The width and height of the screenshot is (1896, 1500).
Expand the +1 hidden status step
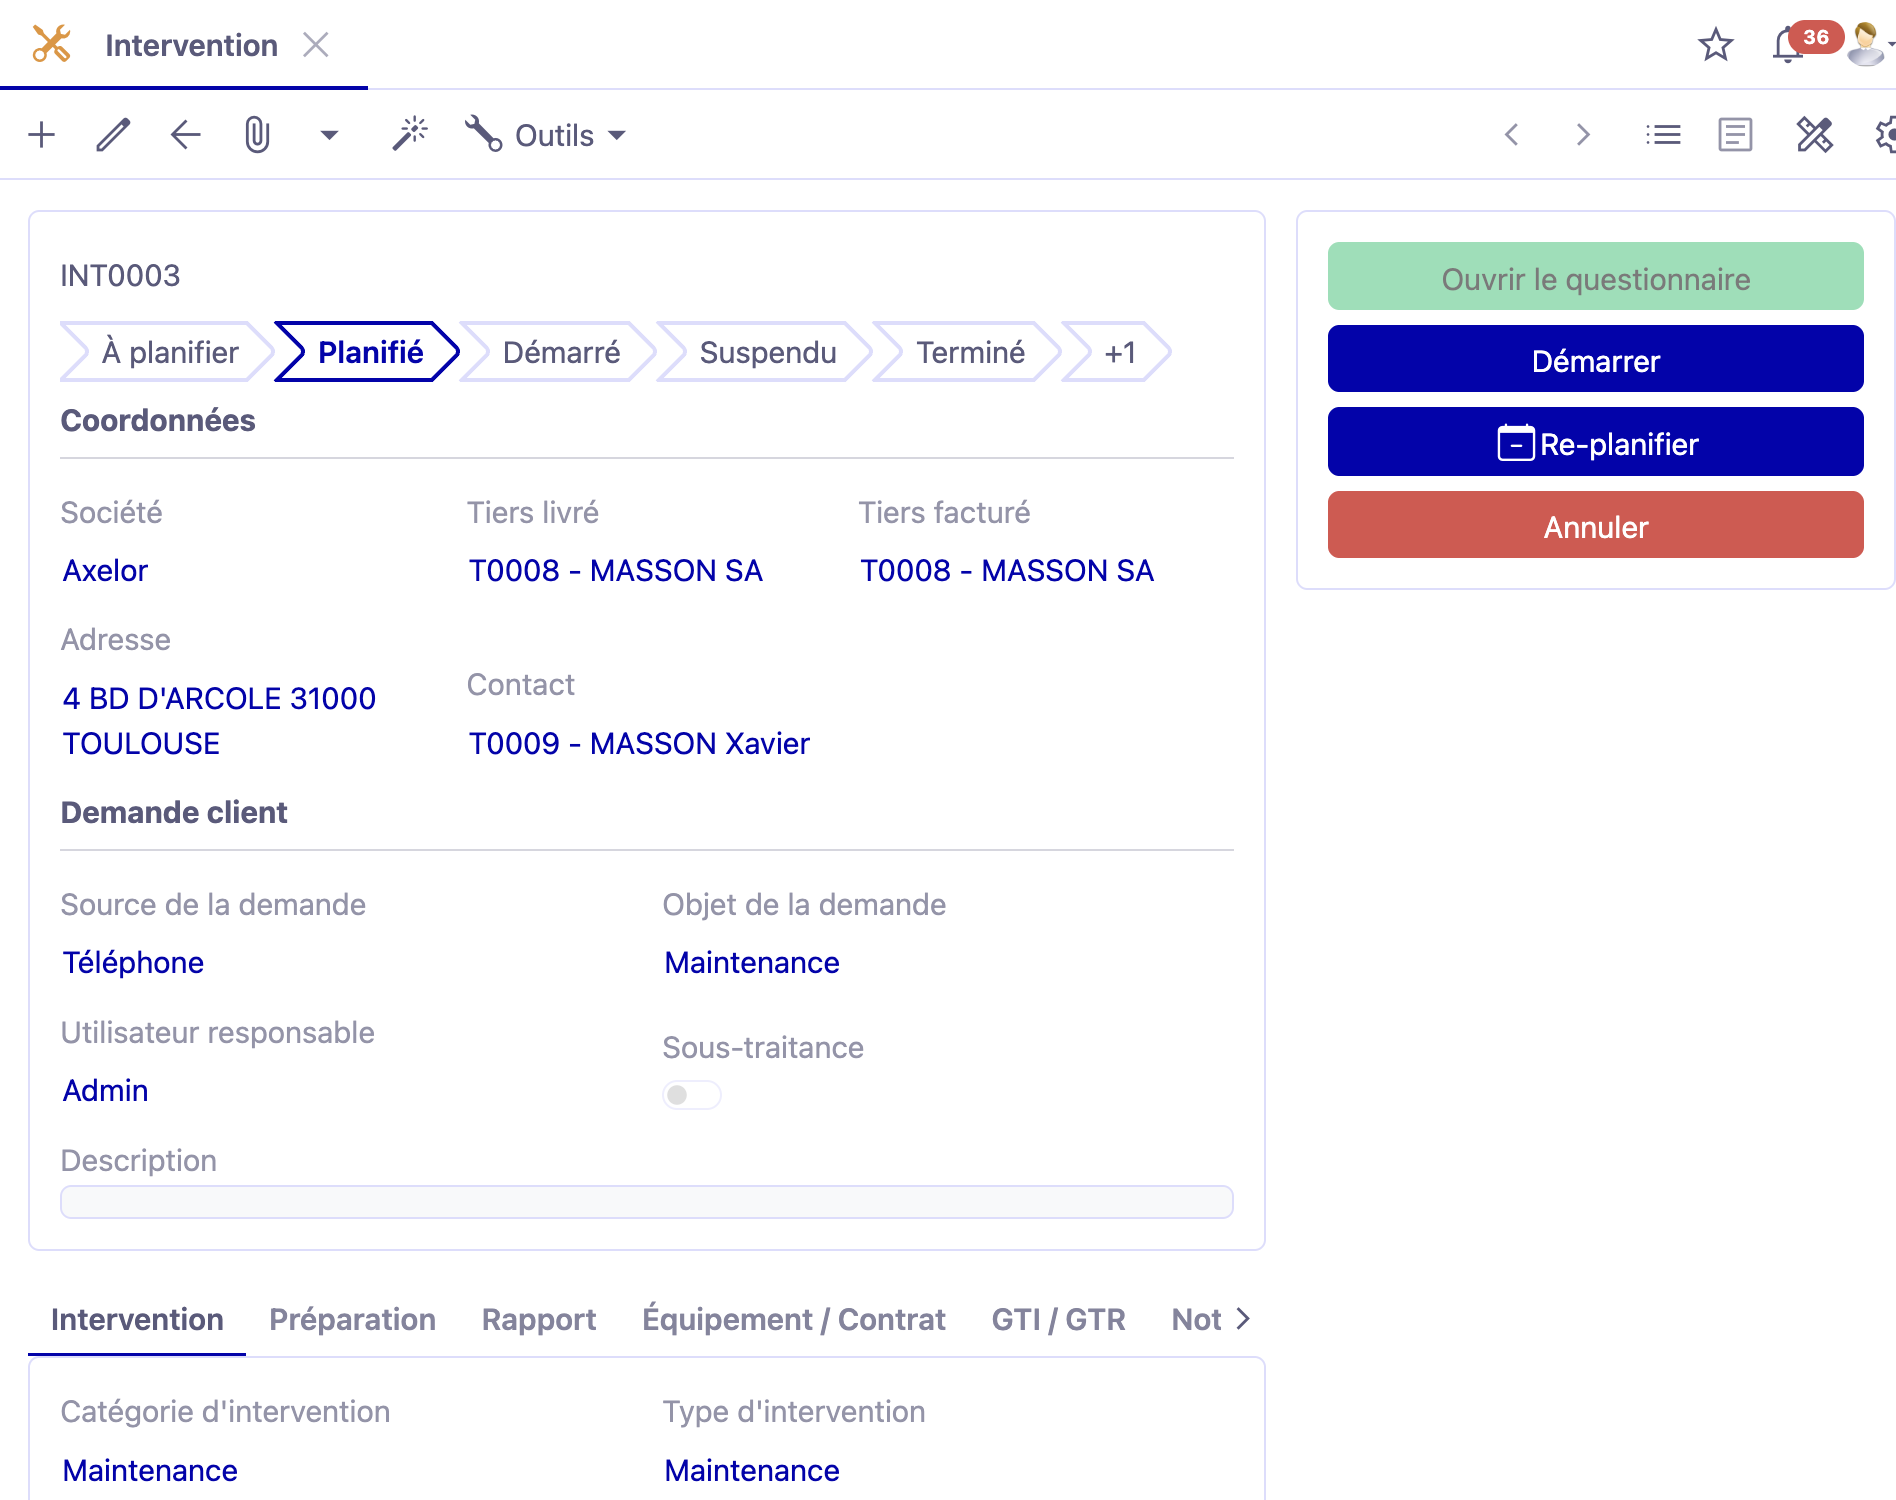pos(1119,352)
